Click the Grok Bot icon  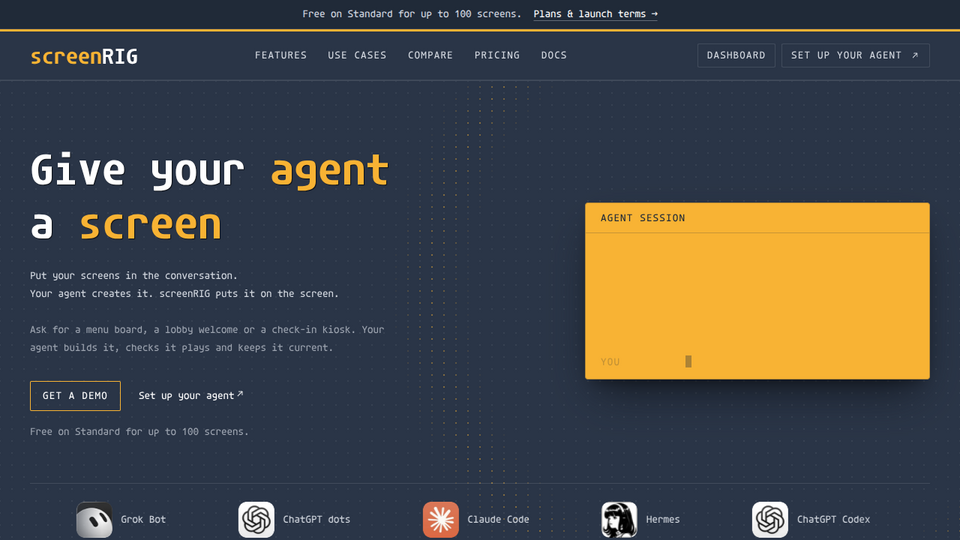(94, 520)
